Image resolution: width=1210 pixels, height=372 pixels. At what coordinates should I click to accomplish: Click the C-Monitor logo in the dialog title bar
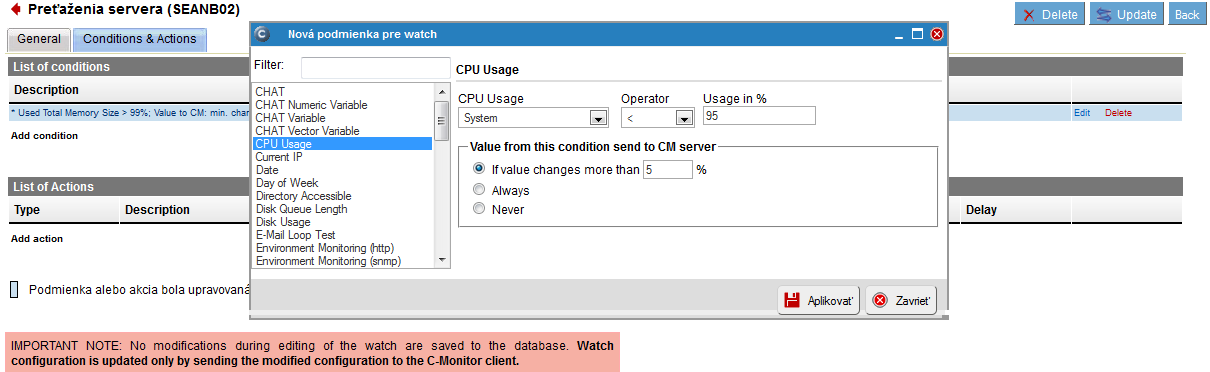[262, 34]
